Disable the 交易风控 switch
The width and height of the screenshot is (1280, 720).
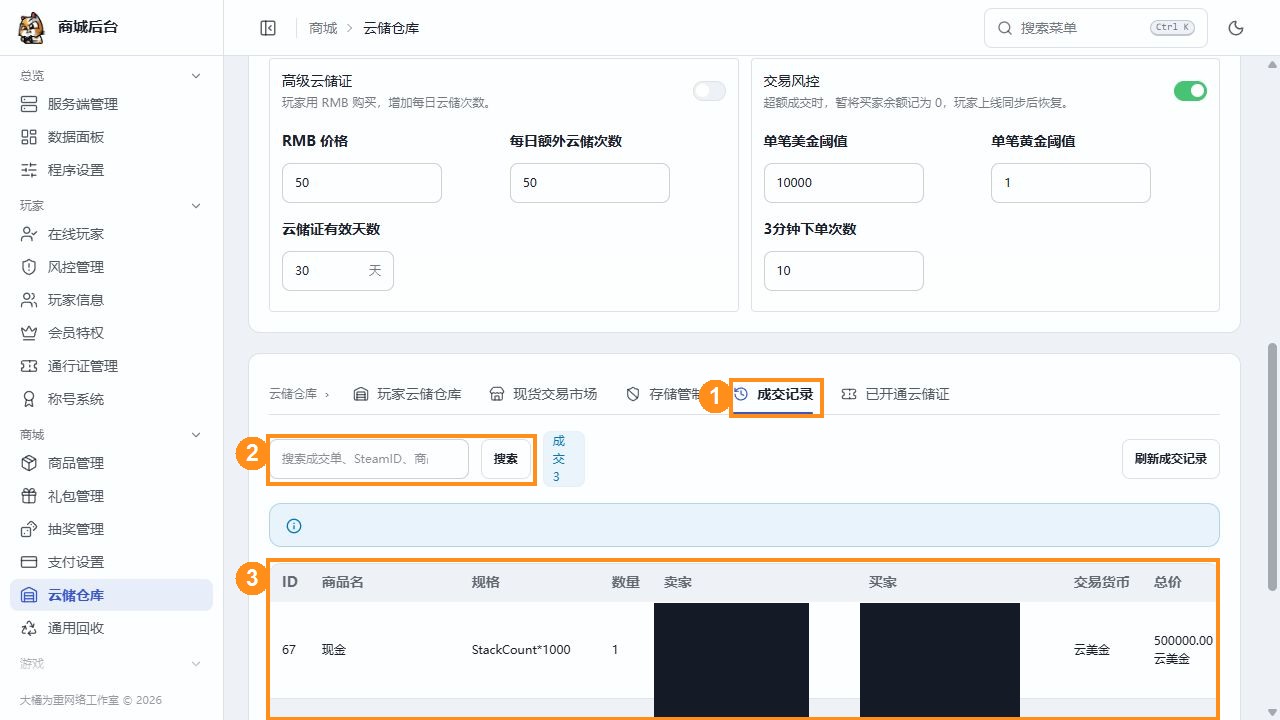[x=1190, y=91]
